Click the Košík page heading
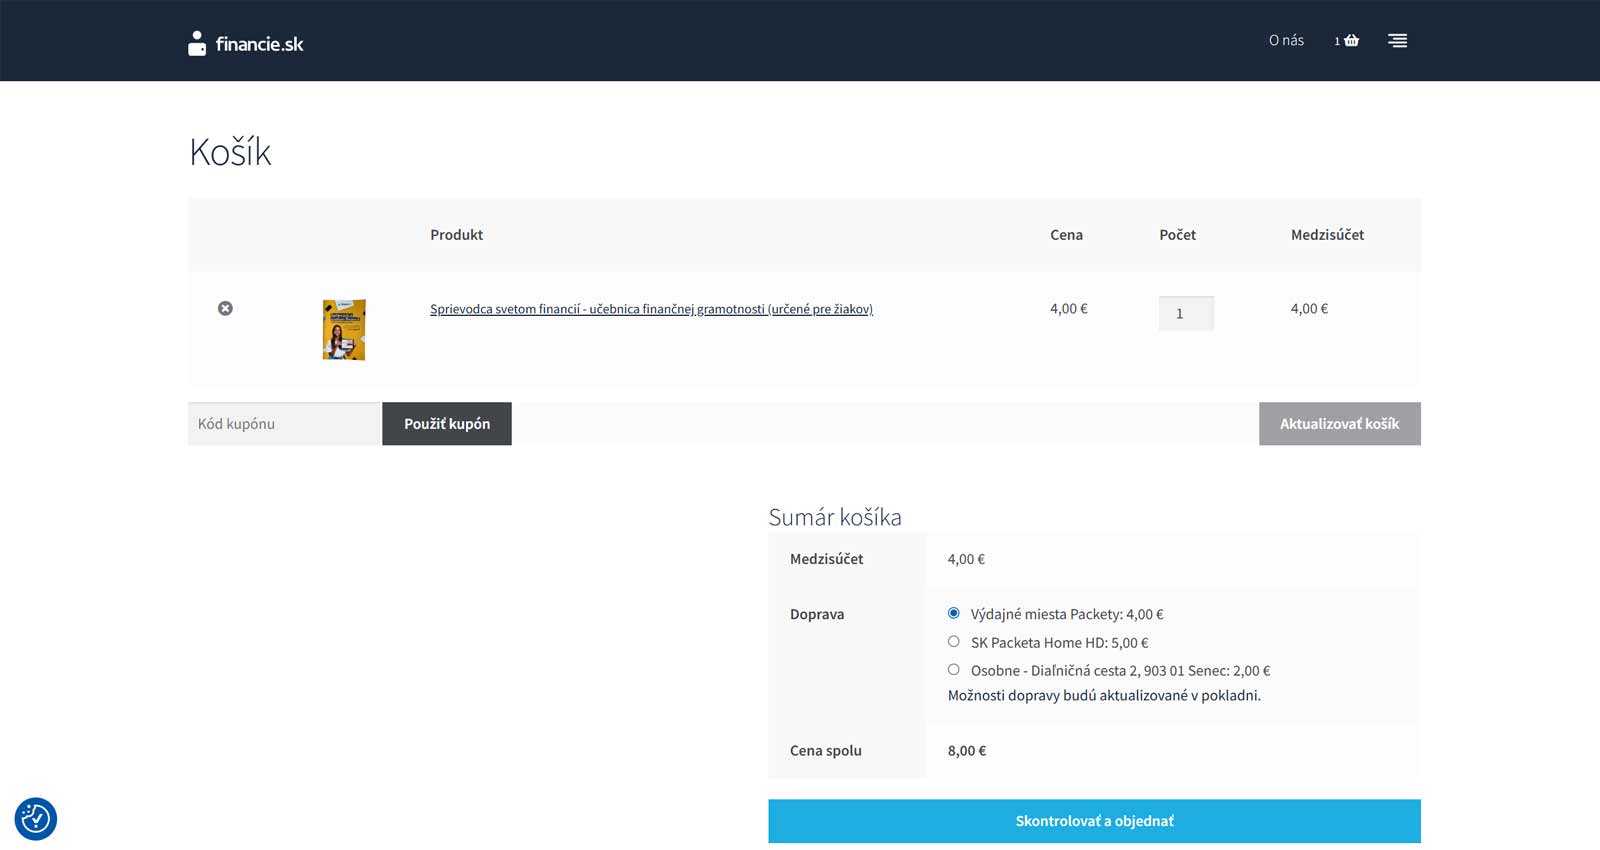The image size is (1600, 850). (x=230, y=152)
